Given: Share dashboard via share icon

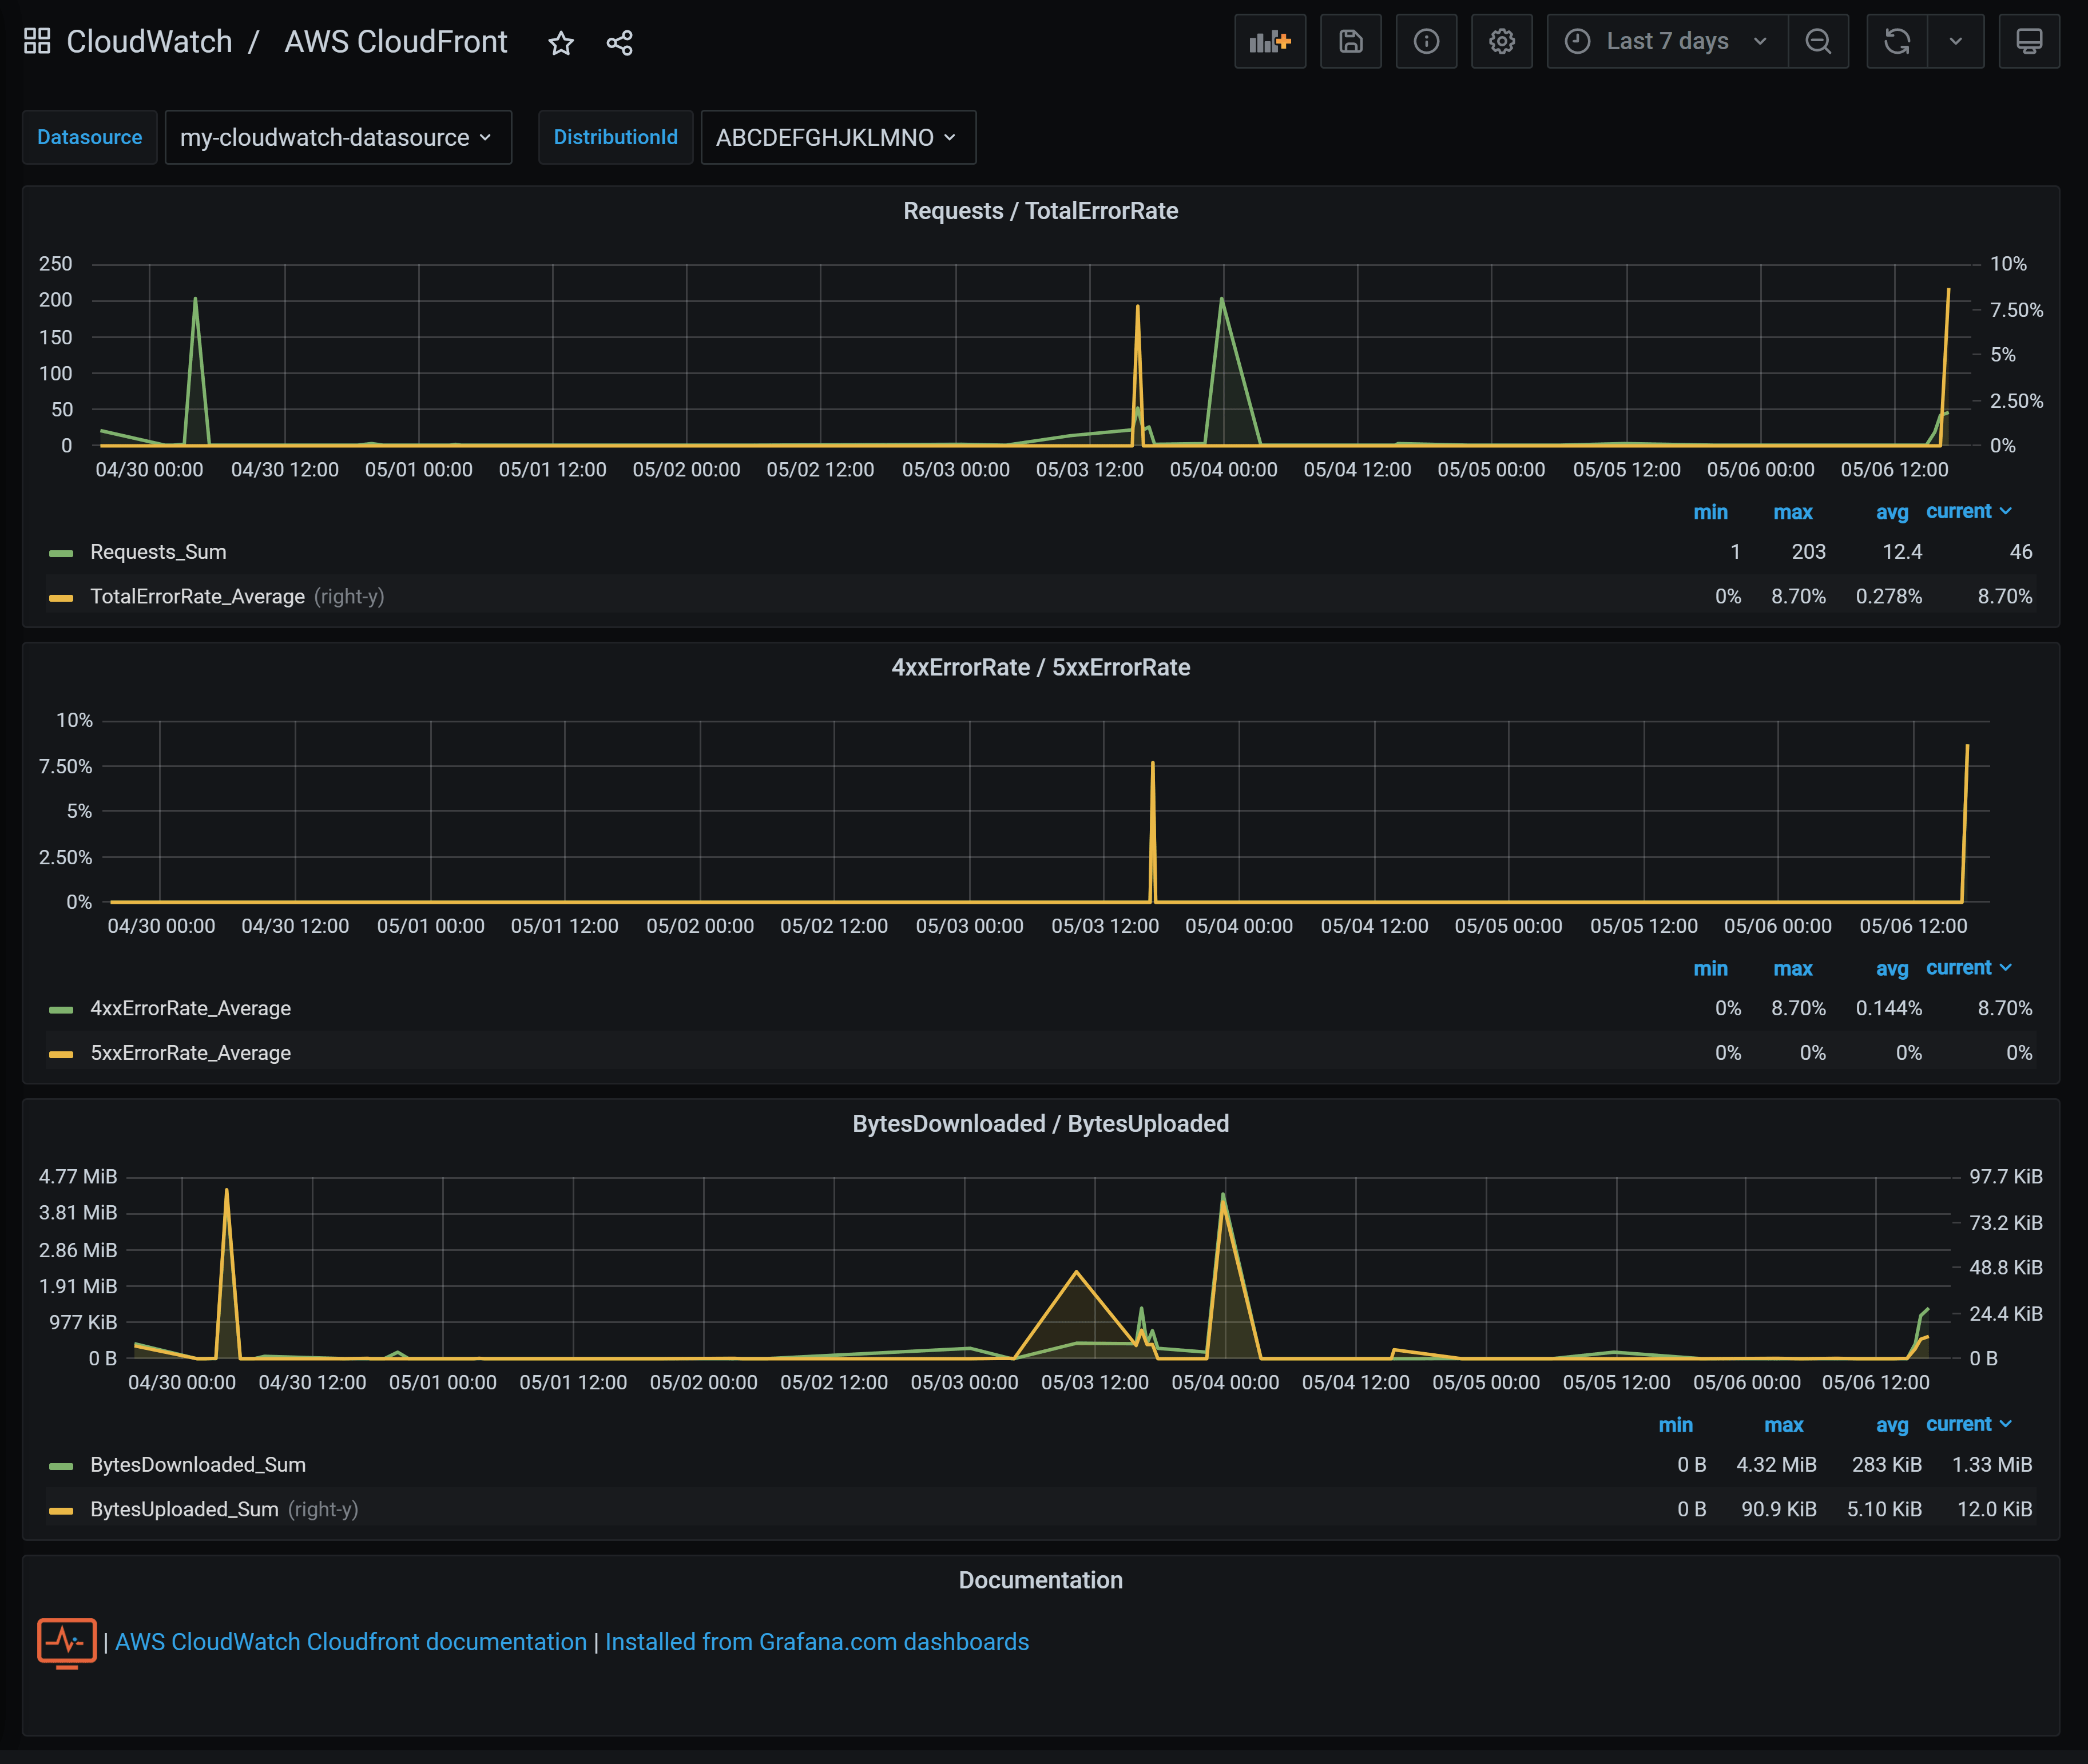Looking at the screenshot, I should point(619,43).
